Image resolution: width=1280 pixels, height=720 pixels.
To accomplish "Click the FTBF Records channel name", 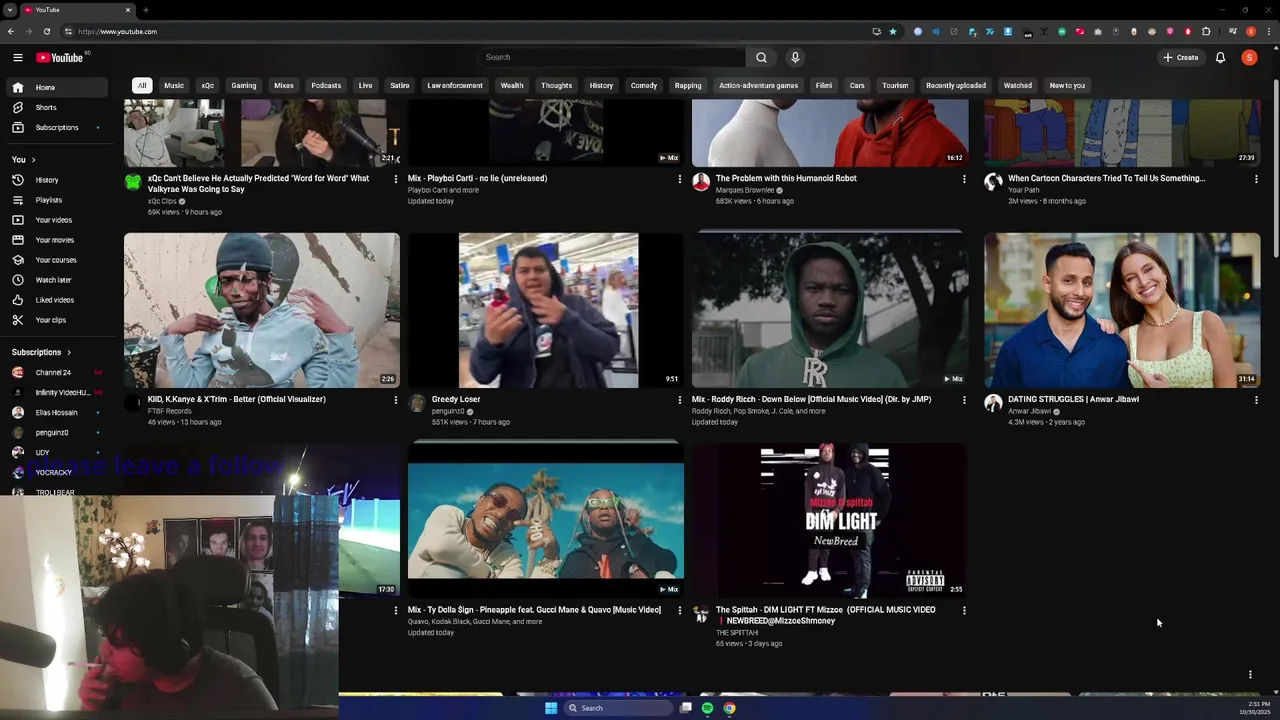I will (x=169, y=411).
